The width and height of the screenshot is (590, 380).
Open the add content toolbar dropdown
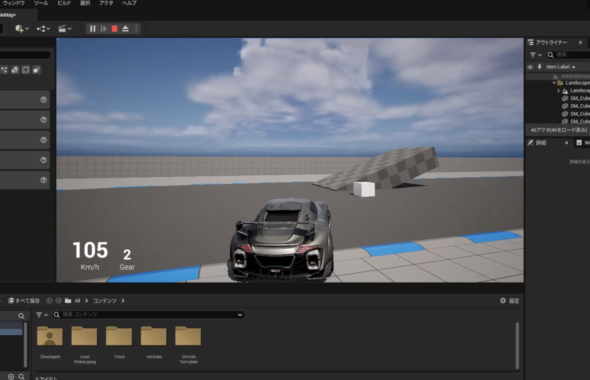[22, 29]
